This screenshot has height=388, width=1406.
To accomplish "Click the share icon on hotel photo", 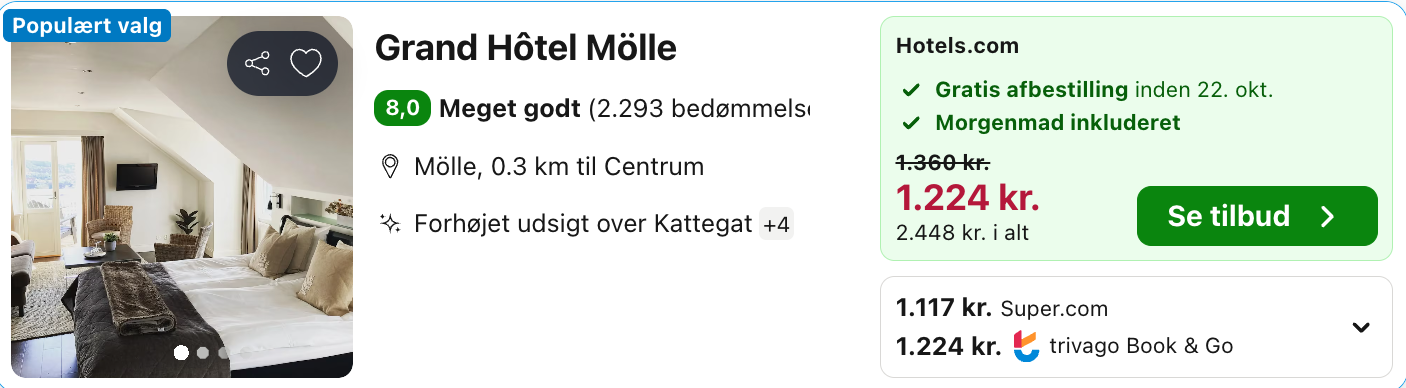I will click(x=257, y=65).
